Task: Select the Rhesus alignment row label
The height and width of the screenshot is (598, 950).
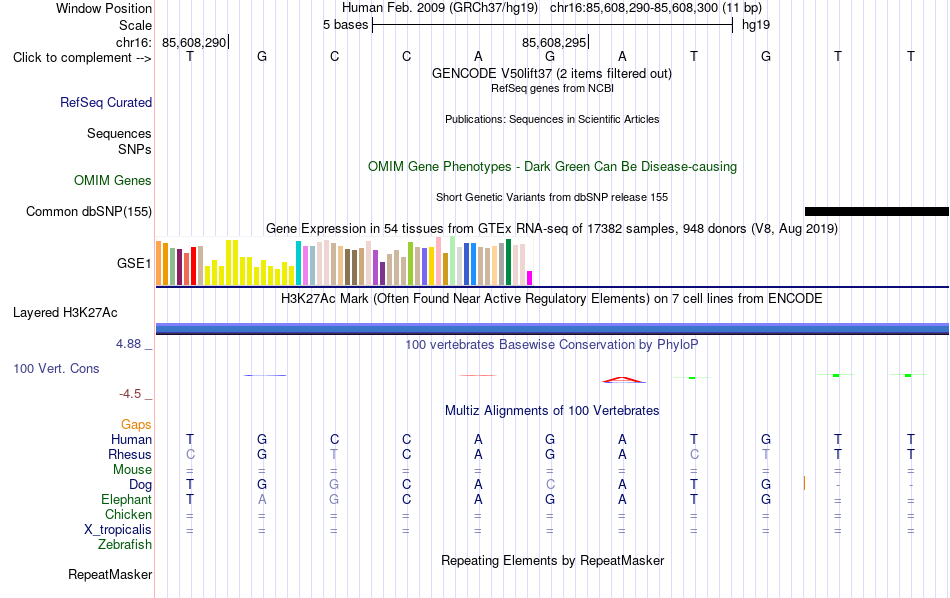Action: coord(130,454)
